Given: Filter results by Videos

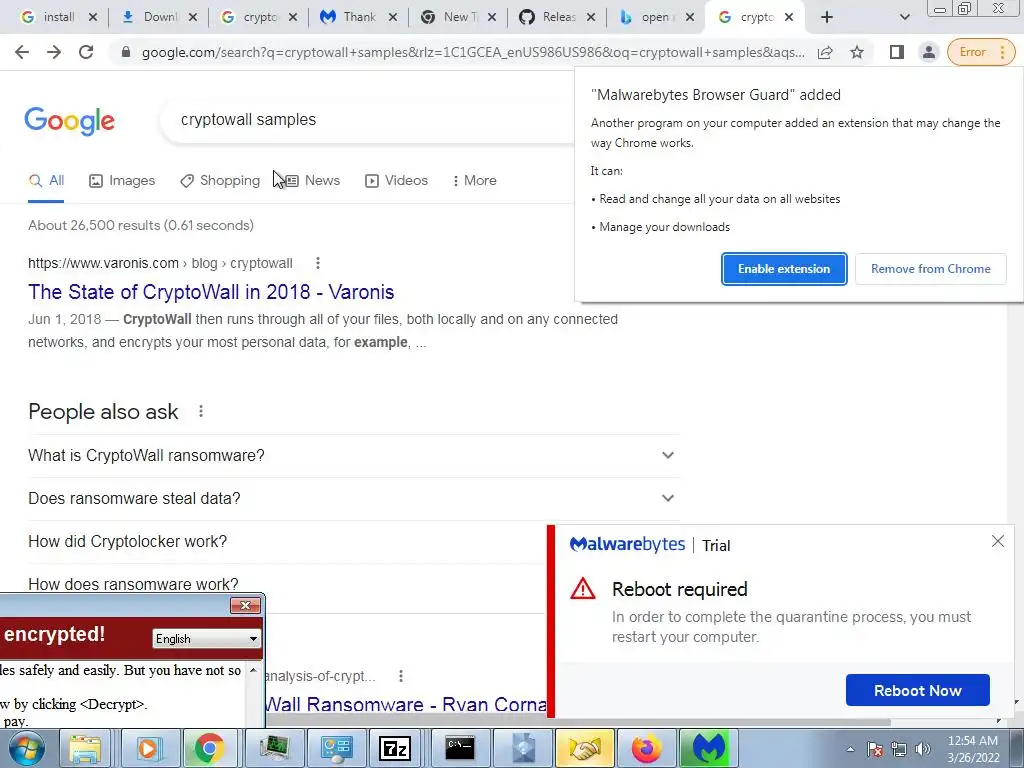Looking at the screenshot, I should 396,181.
